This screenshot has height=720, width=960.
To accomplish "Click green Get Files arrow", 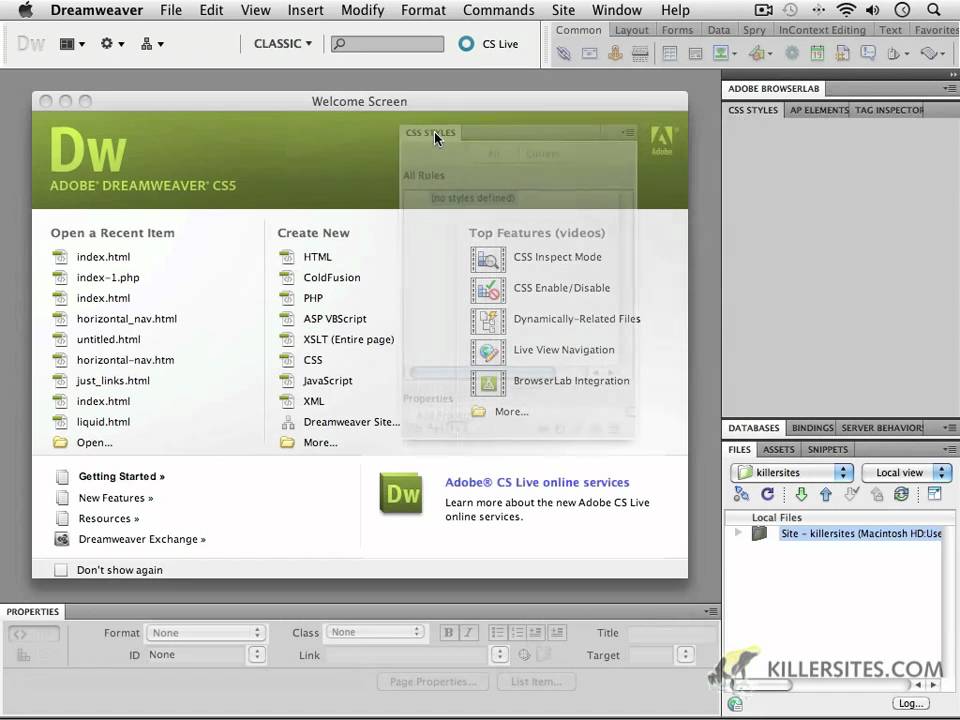I will coord(801,493).
